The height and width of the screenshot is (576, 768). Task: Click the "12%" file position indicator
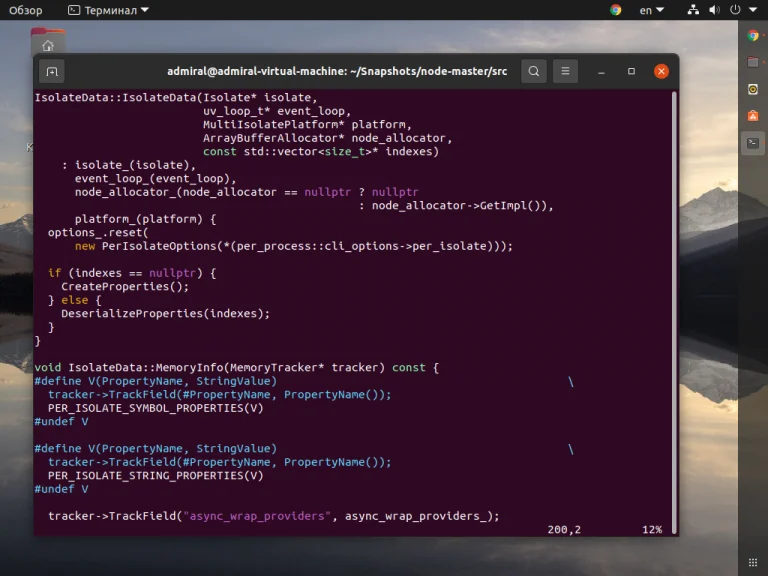652,529
